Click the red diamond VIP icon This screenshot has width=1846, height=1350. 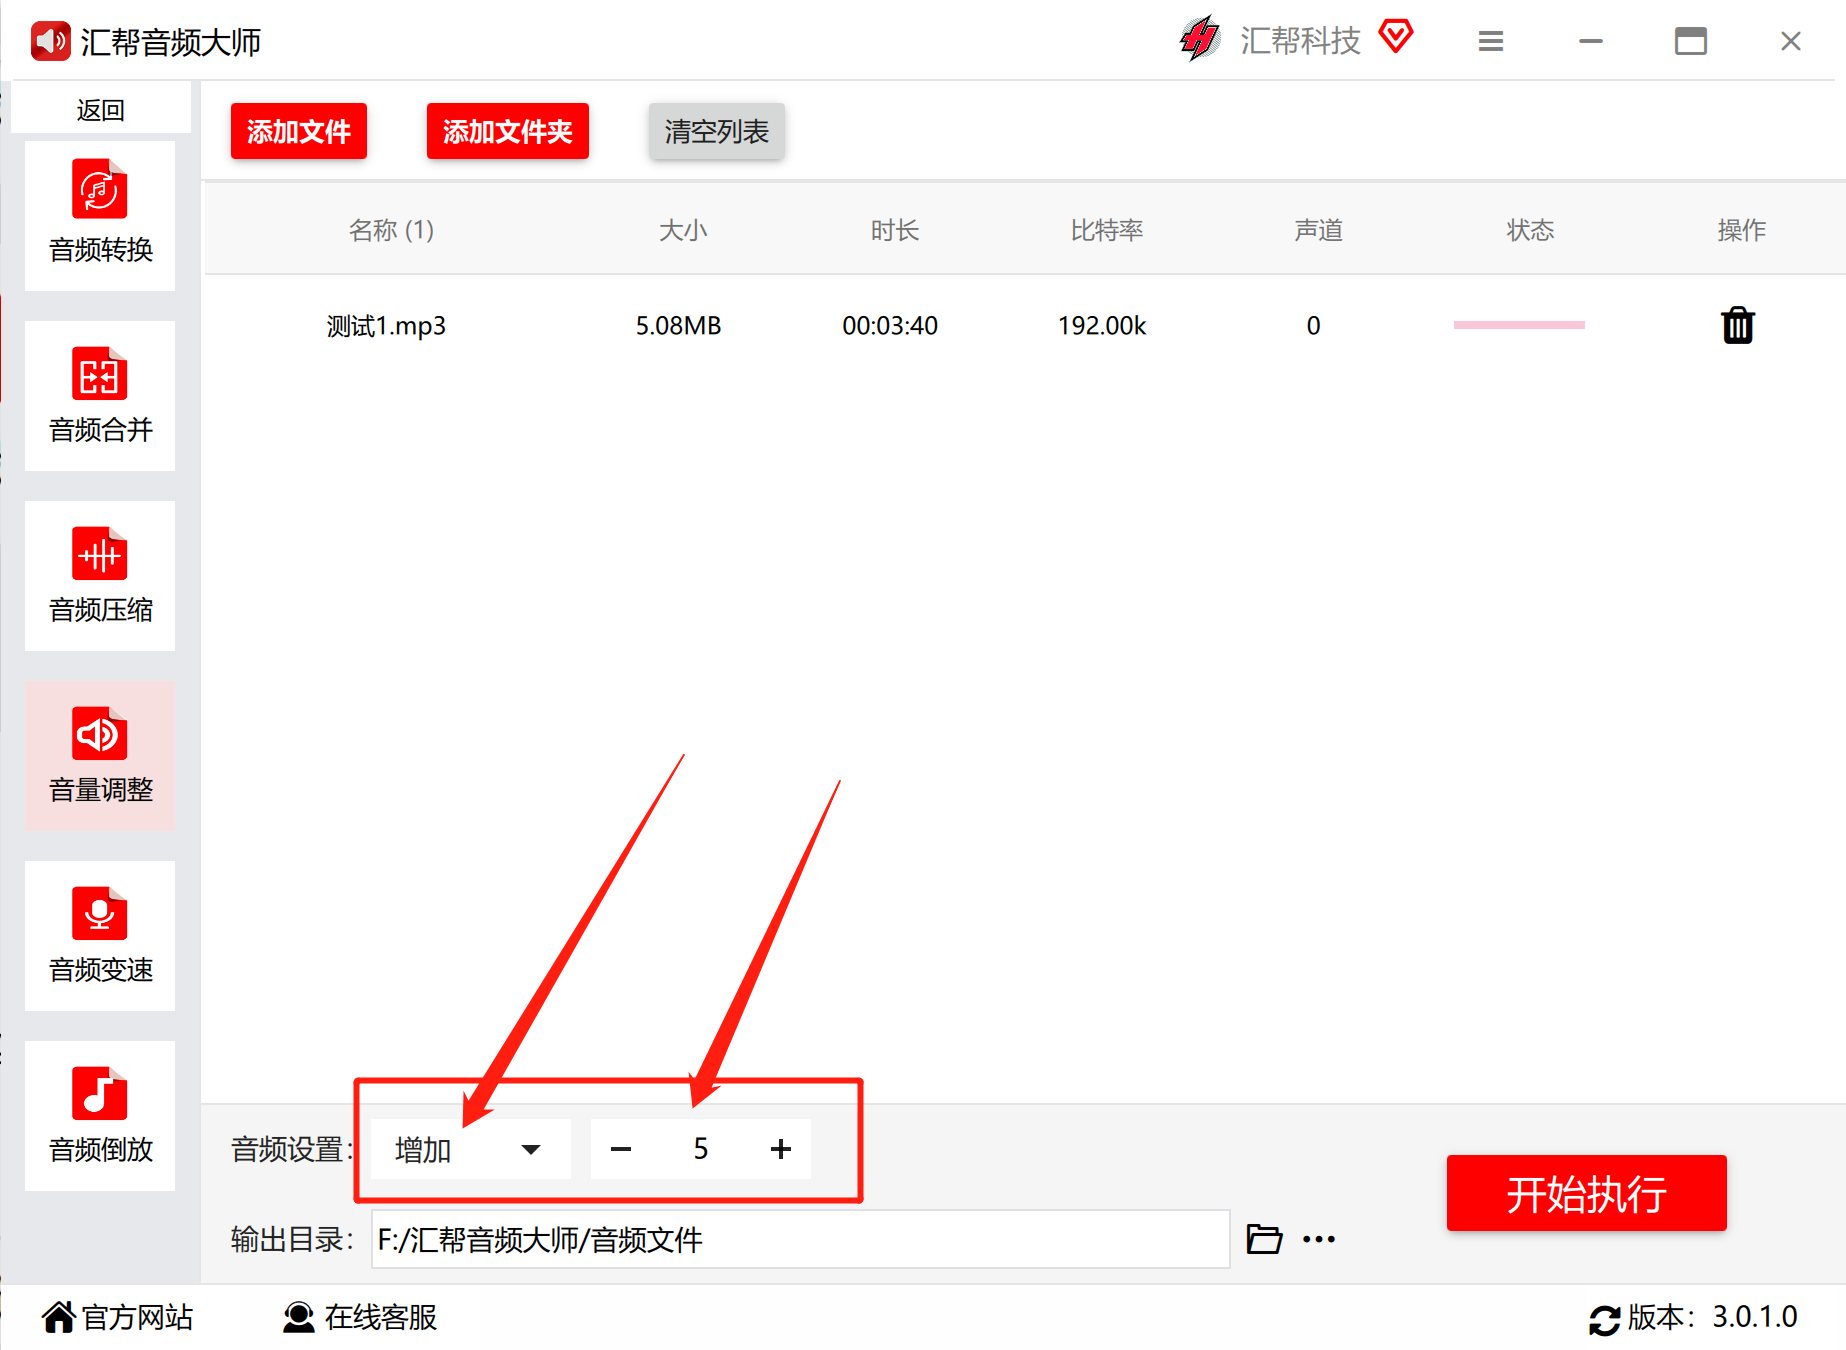[x=1396, y=37]
